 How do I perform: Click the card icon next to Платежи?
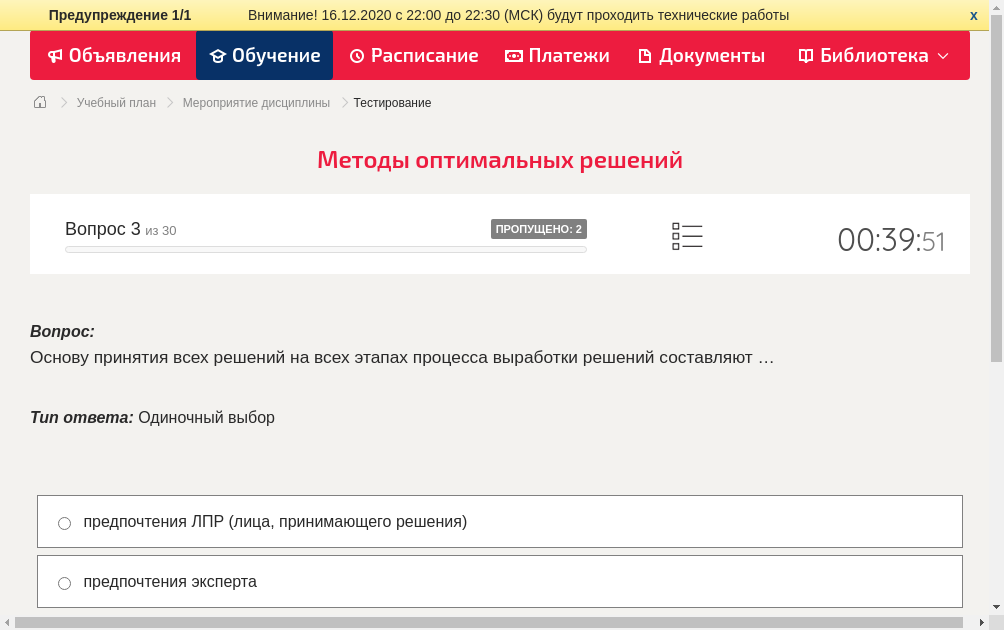pos(515,56)
